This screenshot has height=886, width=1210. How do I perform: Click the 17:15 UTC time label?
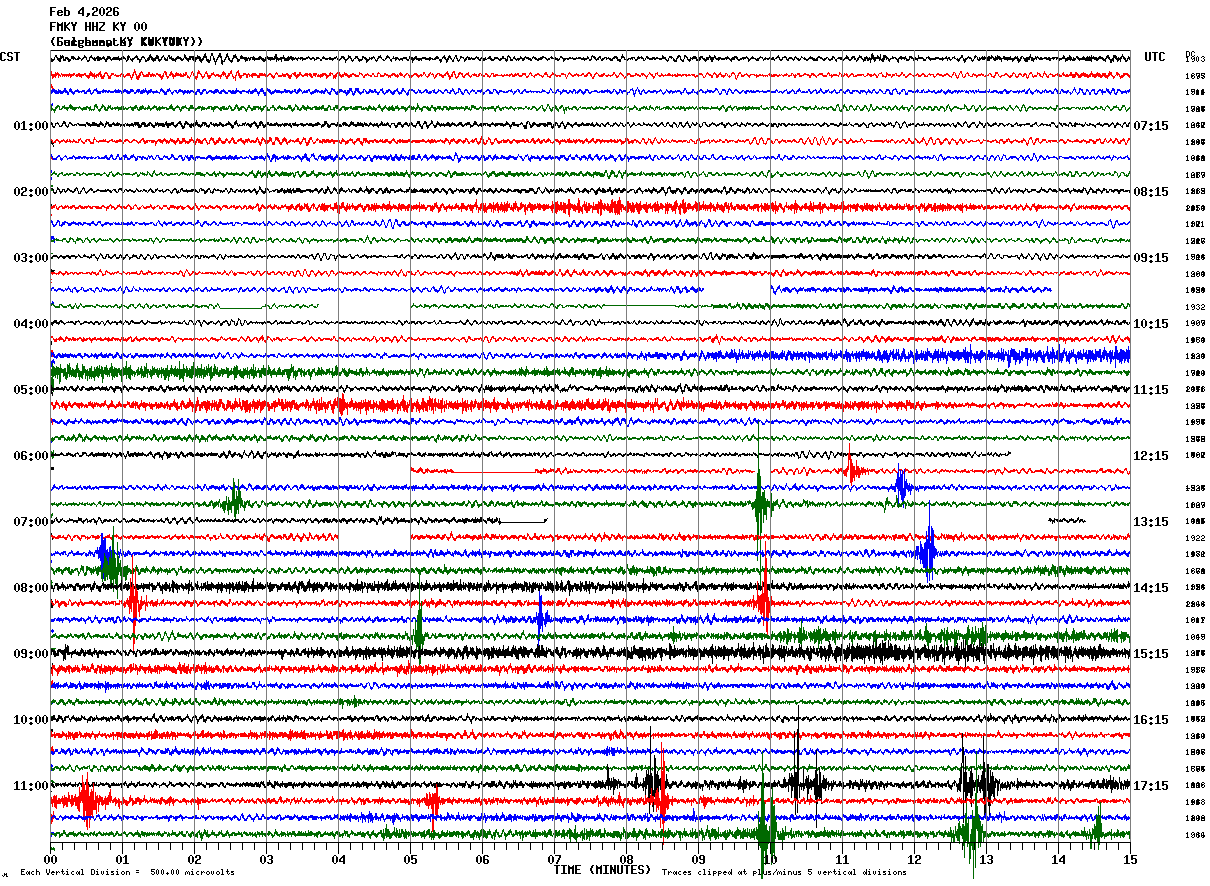(1151, 786)
